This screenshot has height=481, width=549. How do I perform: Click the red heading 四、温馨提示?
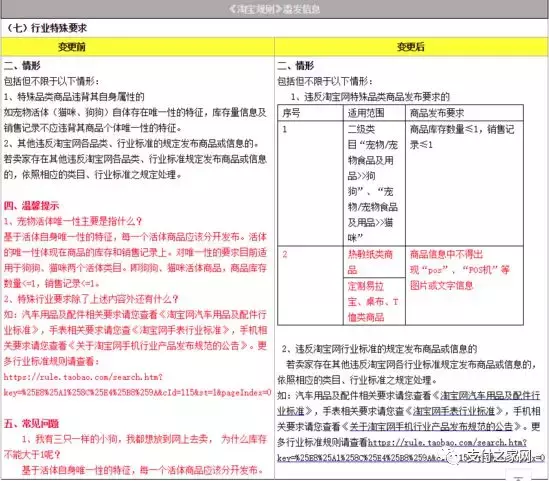(x=32, y=205)
